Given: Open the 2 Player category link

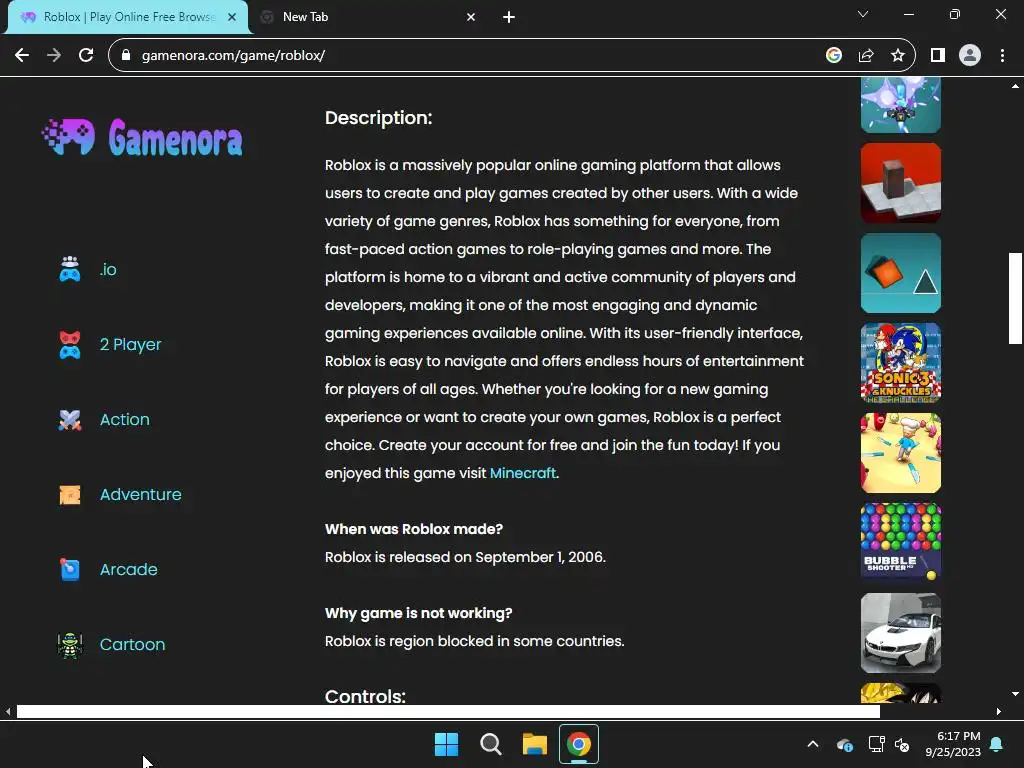Looking at the screenshot, I should 131,344.
